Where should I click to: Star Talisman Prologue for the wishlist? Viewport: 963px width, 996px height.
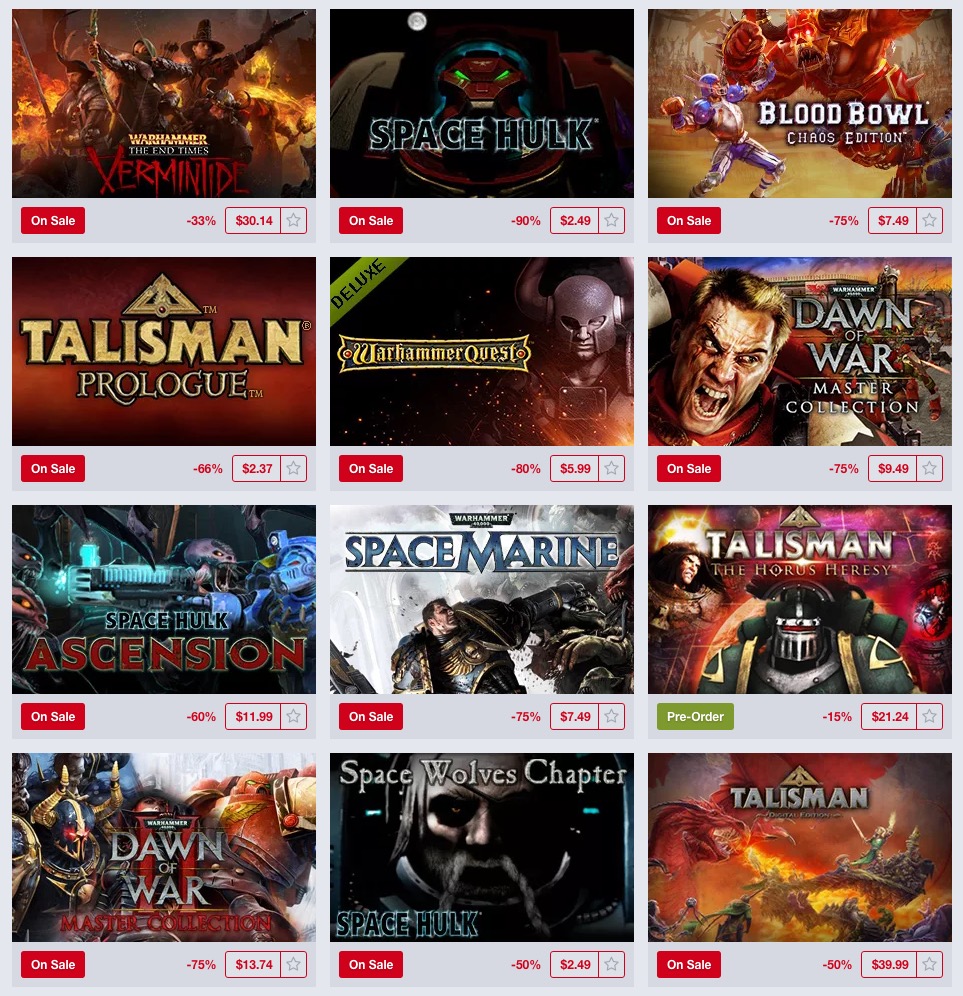coord(293,468)
